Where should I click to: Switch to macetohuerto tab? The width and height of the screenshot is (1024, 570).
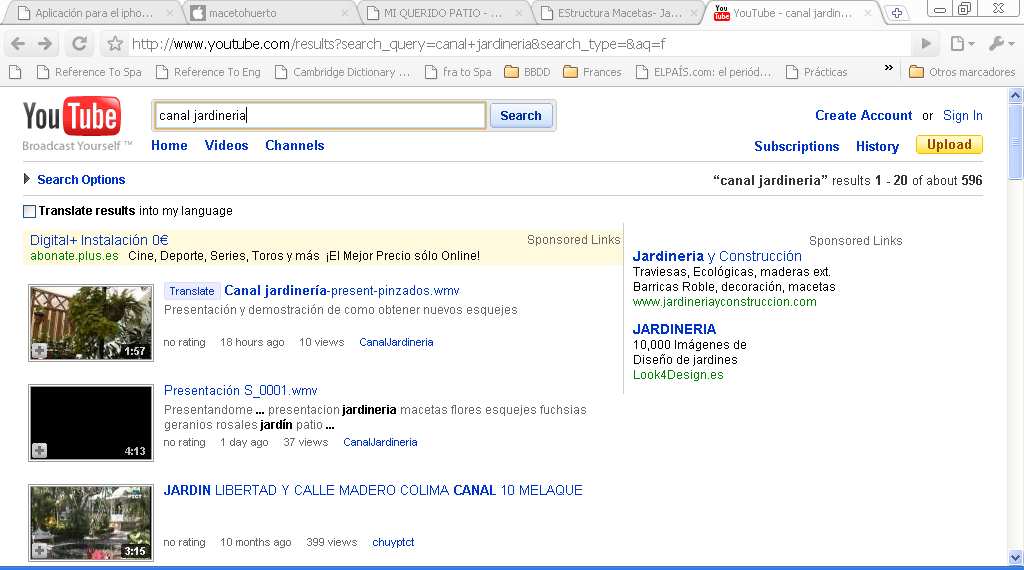pyautogui.click(x=270, y=13)
